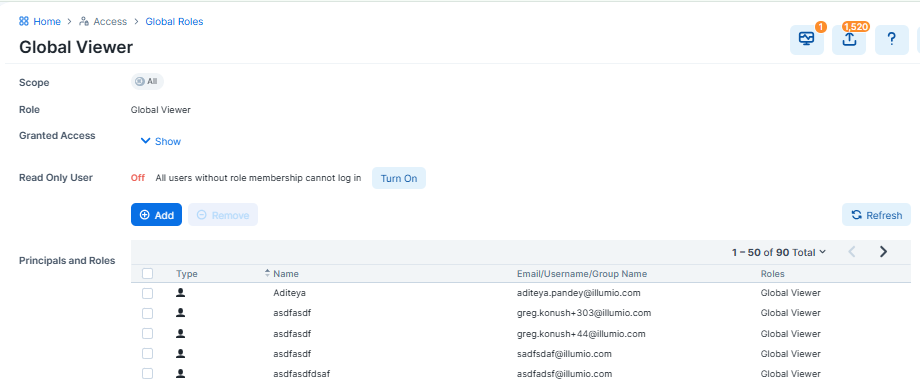Image resolution: width=920 pixels, height=380 pixels.
Task: Turn On the Read Only User setting
Action: coord(399,178)
